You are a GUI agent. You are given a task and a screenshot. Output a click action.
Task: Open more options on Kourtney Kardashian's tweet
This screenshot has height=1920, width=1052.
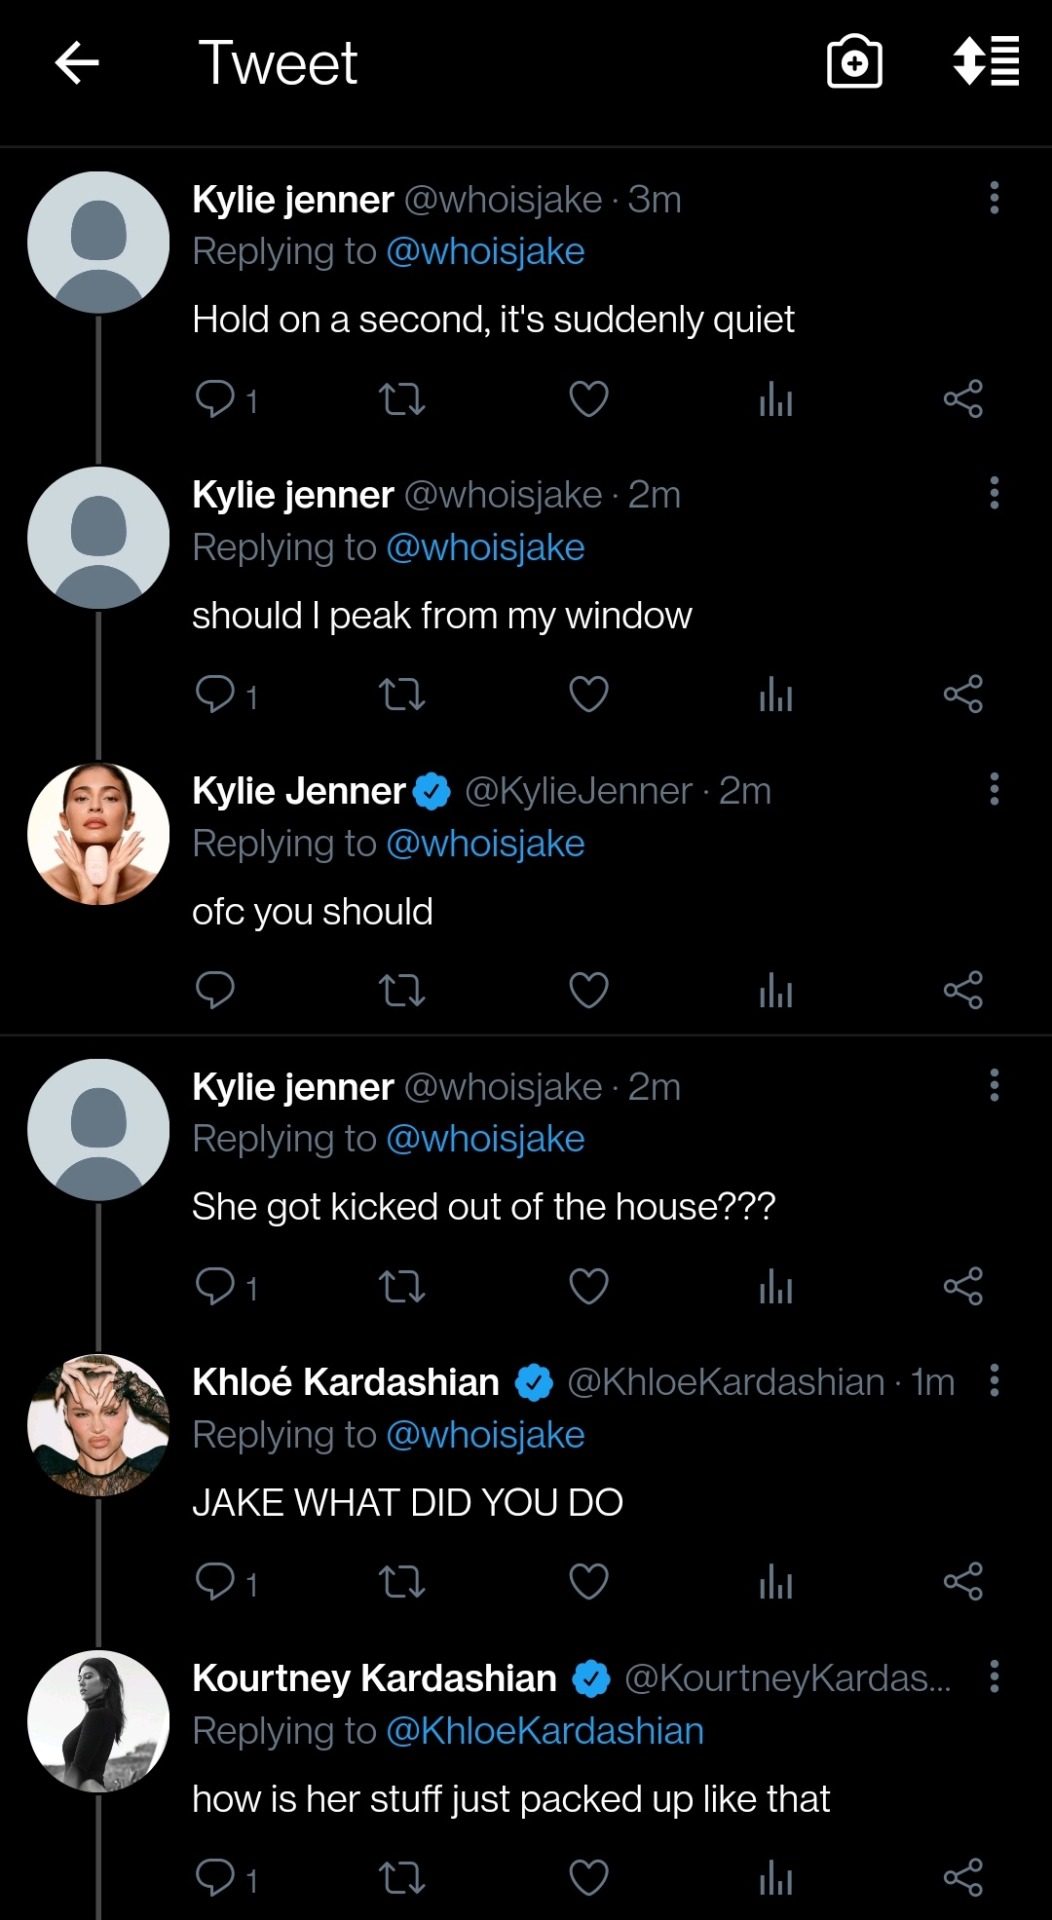[x=993, y=1677]
